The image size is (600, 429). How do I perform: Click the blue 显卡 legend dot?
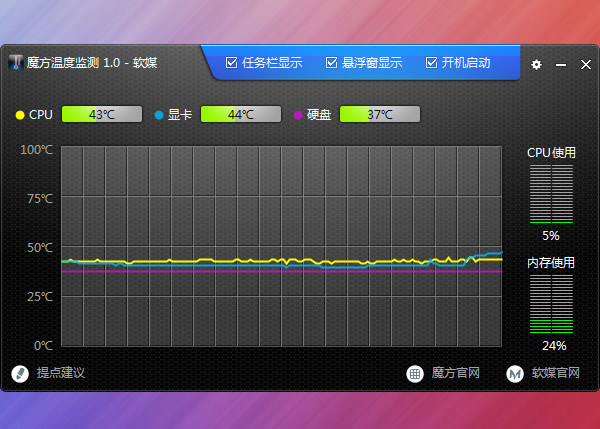coord(158,115)
